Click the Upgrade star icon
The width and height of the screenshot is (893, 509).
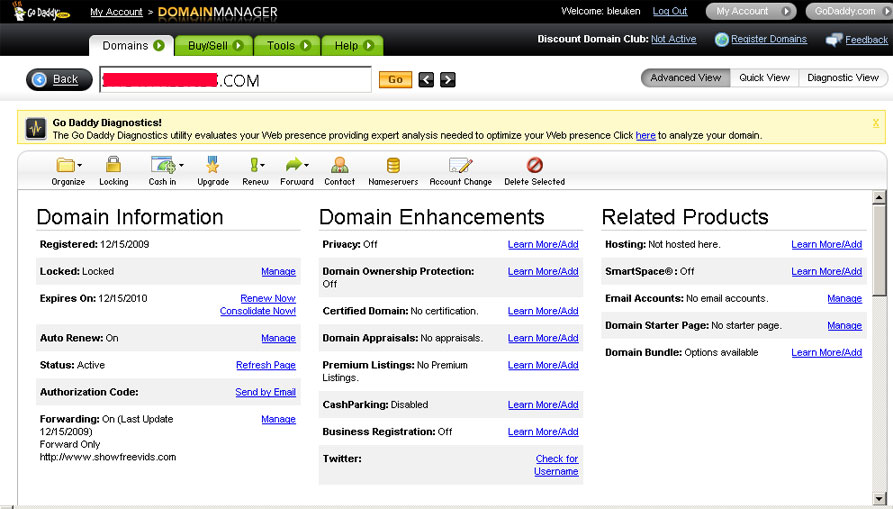point(212,165)
